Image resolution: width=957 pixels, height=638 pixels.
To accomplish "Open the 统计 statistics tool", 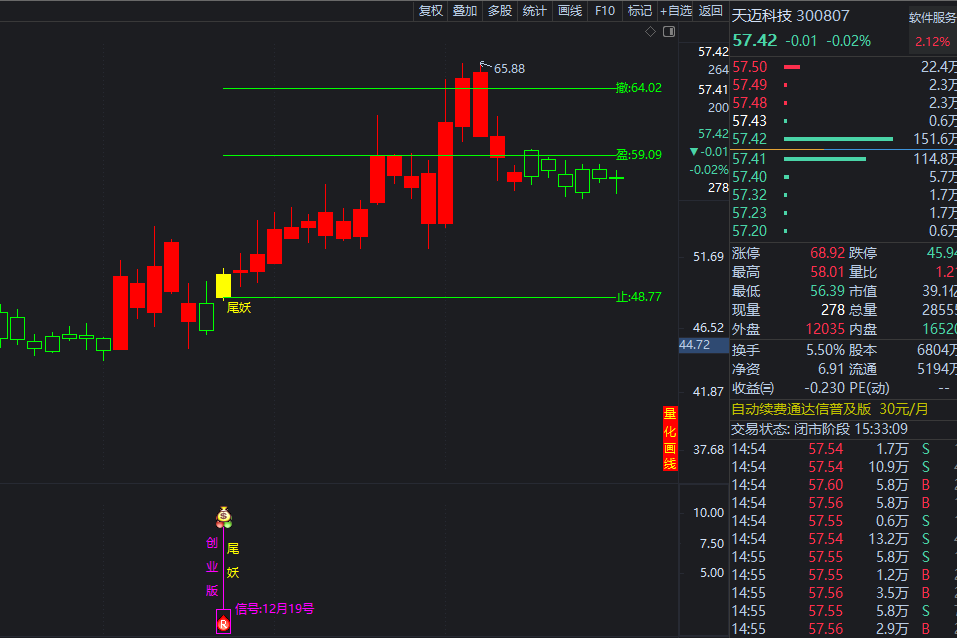I will 535,11.
